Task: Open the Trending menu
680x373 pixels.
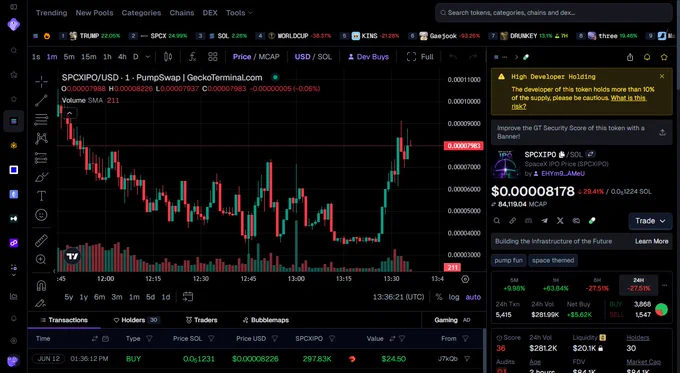Action: (x=52, y=13)
